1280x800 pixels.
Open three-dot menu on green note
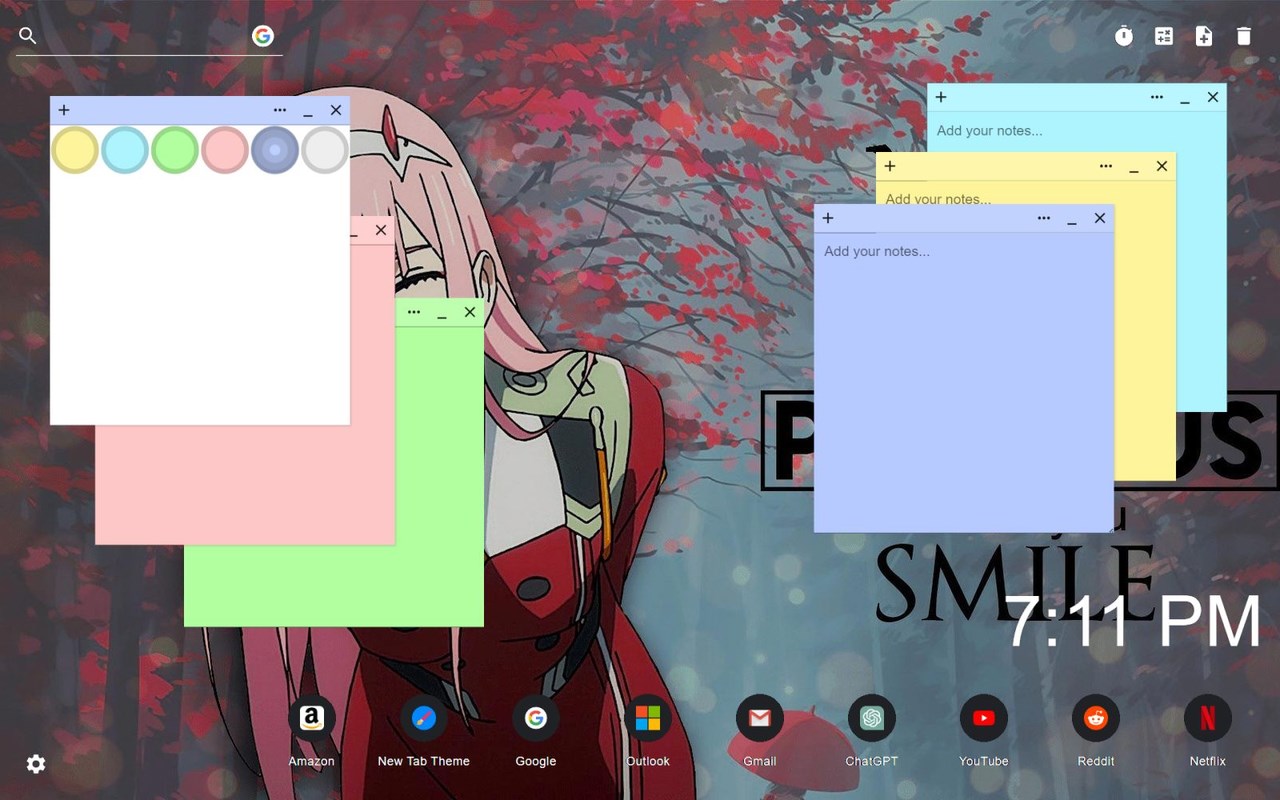(414, 312)
